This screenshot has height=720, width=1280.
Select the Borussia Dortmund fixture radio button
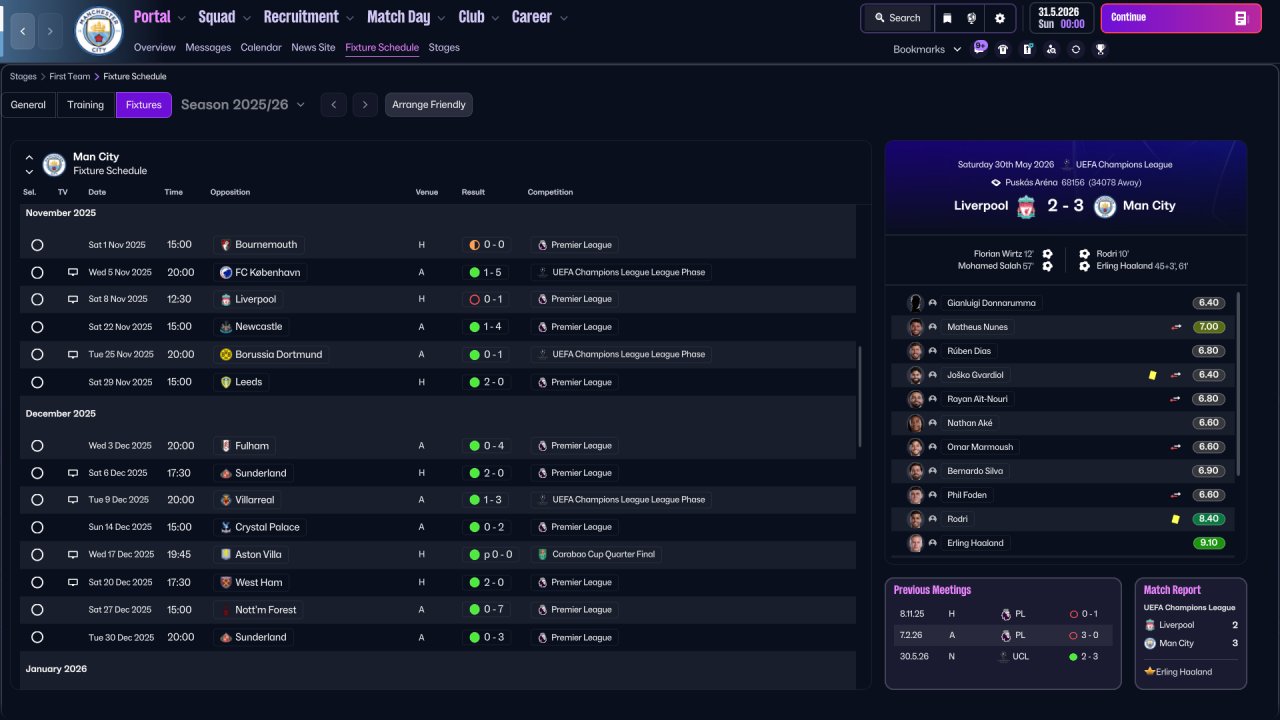(37, 354)
